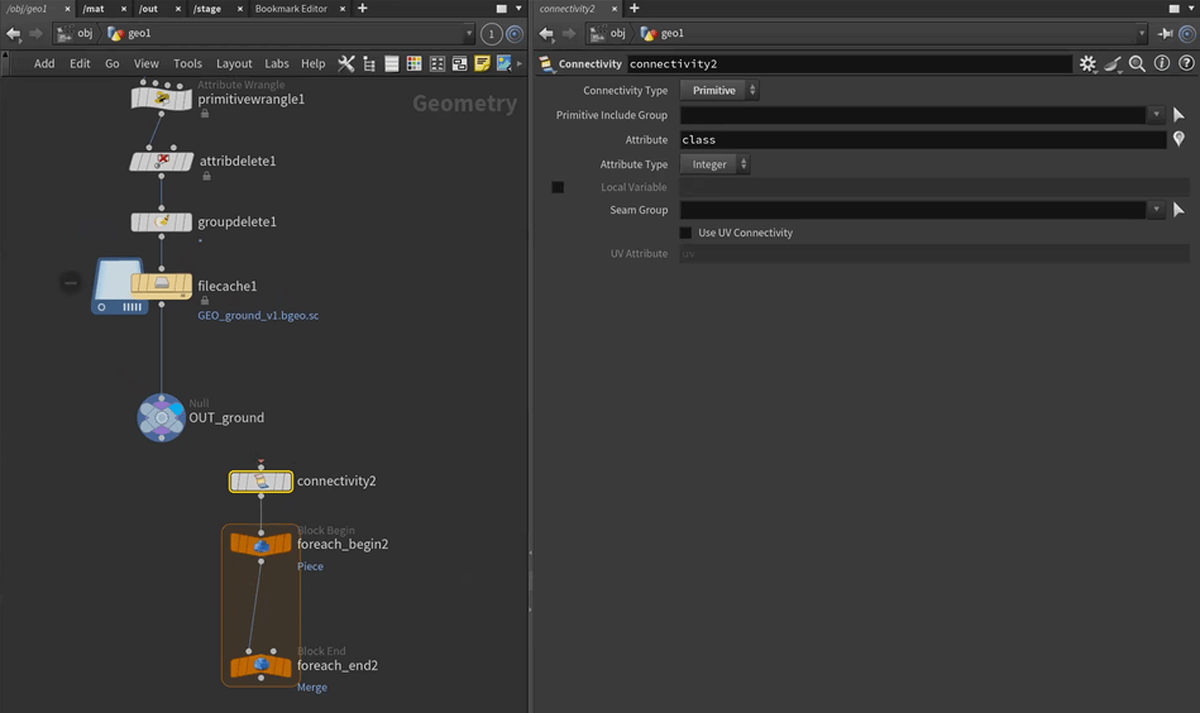Expand the Seam Group dropdown arrow
Viewport: 1200px width, 713px height.
point(1156,210)
